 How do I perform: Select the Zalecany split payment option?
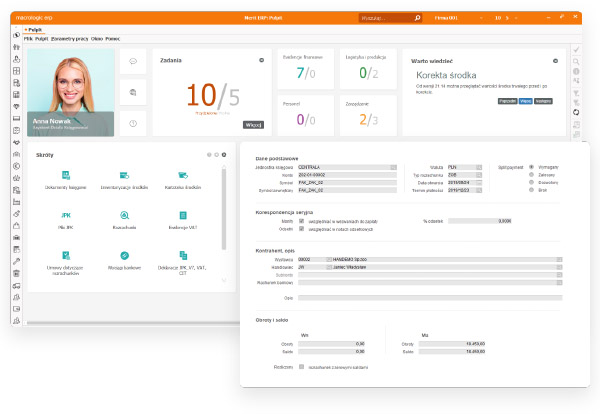click(531, 174)
